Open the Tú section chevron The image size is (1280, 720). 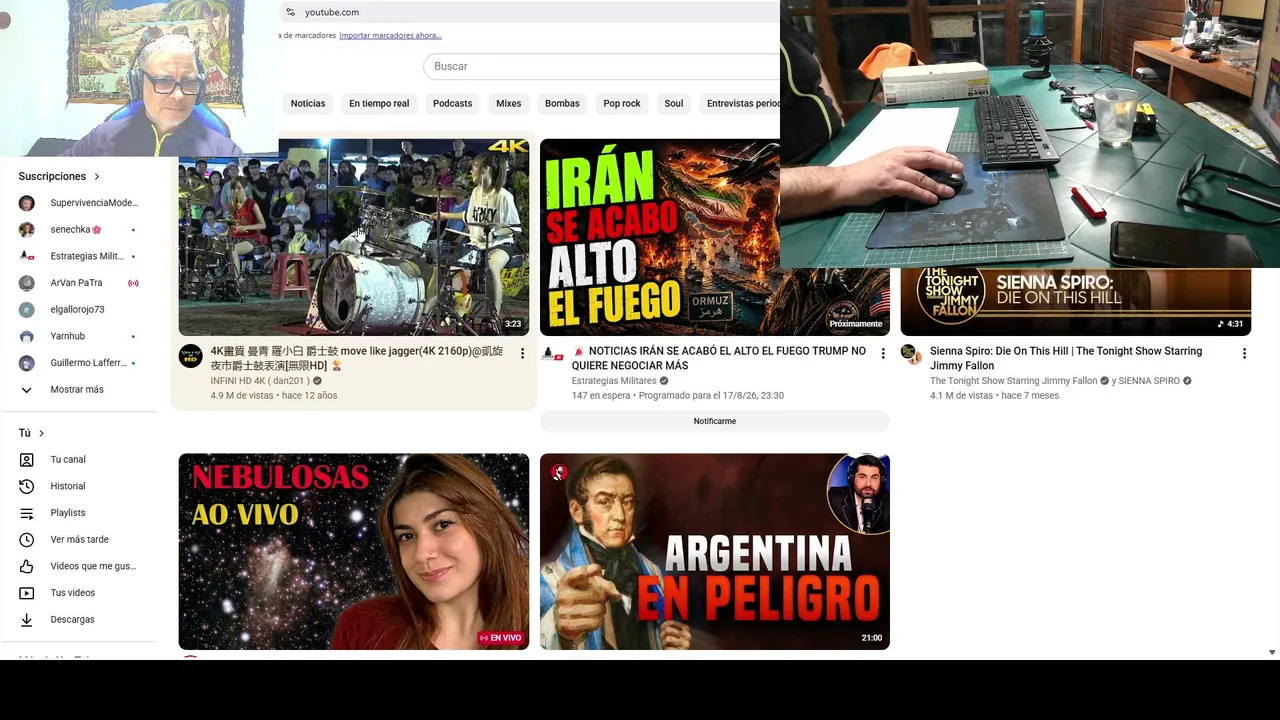[x=41, y=433]
